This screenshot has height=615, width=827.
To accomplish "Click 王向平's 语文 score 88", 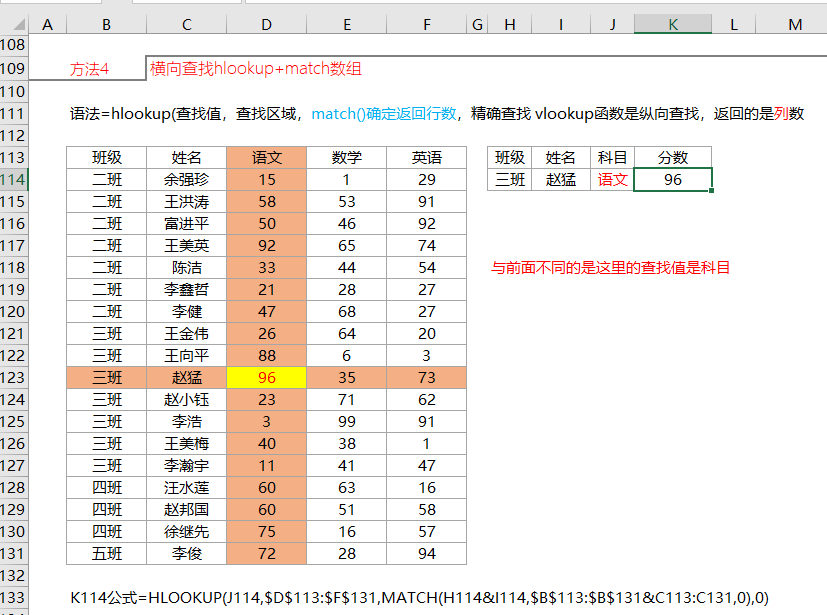I will coord(266,355).
